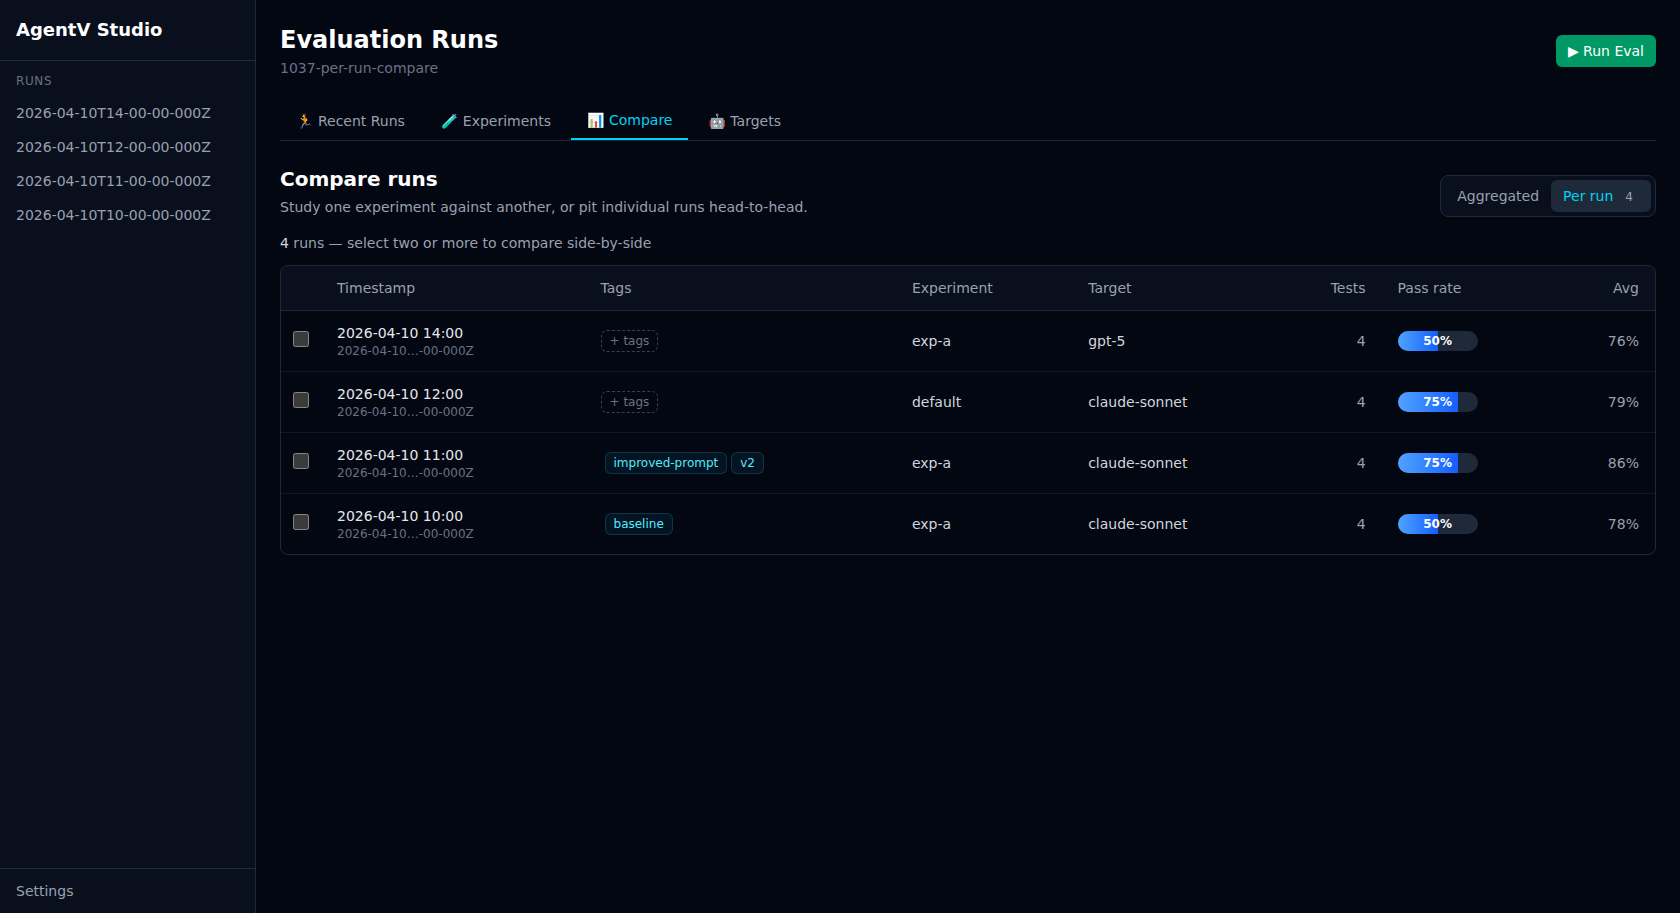Select checkbox for the 2026-04-10 10:00 run
Screen dimensions: 1680x913
(x=301, y=522)
